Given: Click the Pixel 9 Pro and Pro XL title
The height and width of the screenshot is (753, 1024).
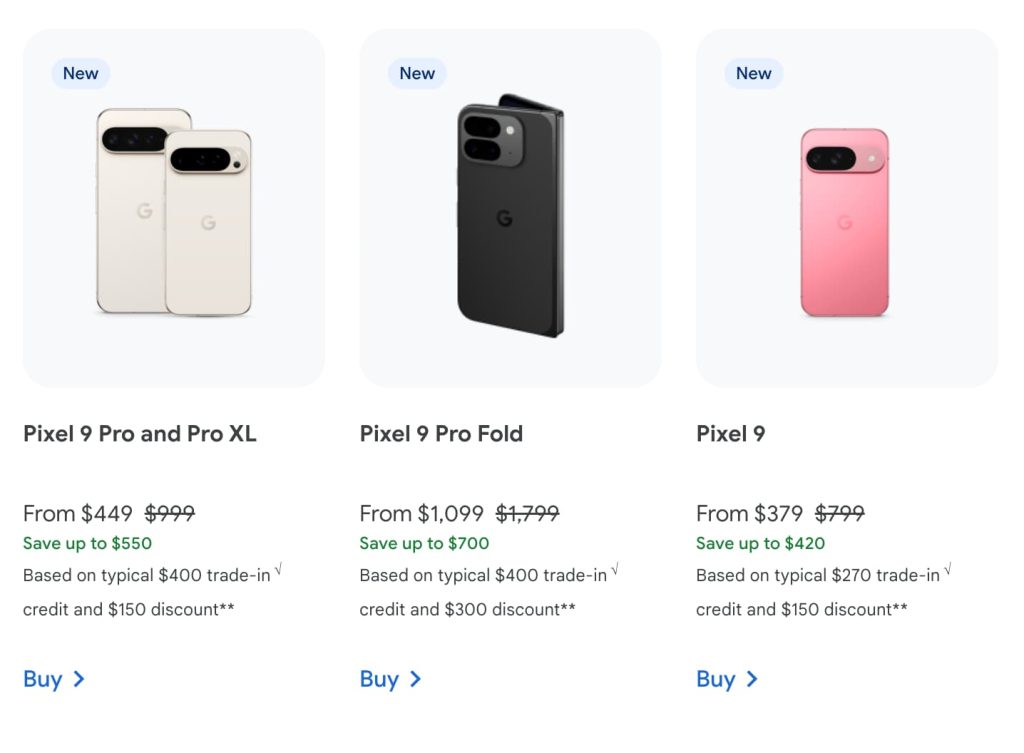Looking at the screenshot, I should (140, 434).
